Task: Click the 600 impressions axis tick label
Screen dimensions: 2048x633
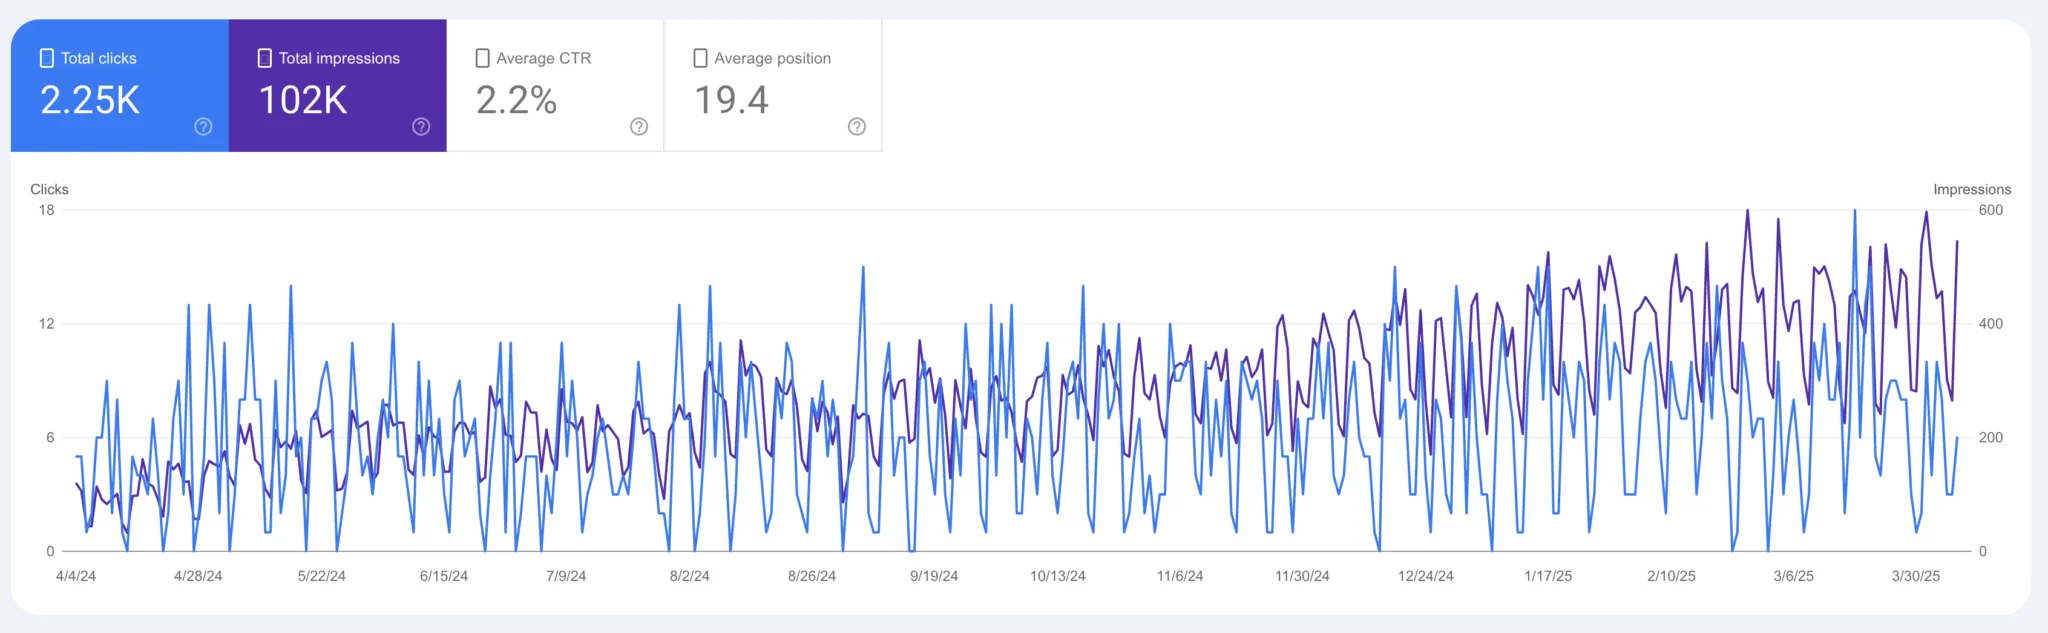Action: (1990, 210)
